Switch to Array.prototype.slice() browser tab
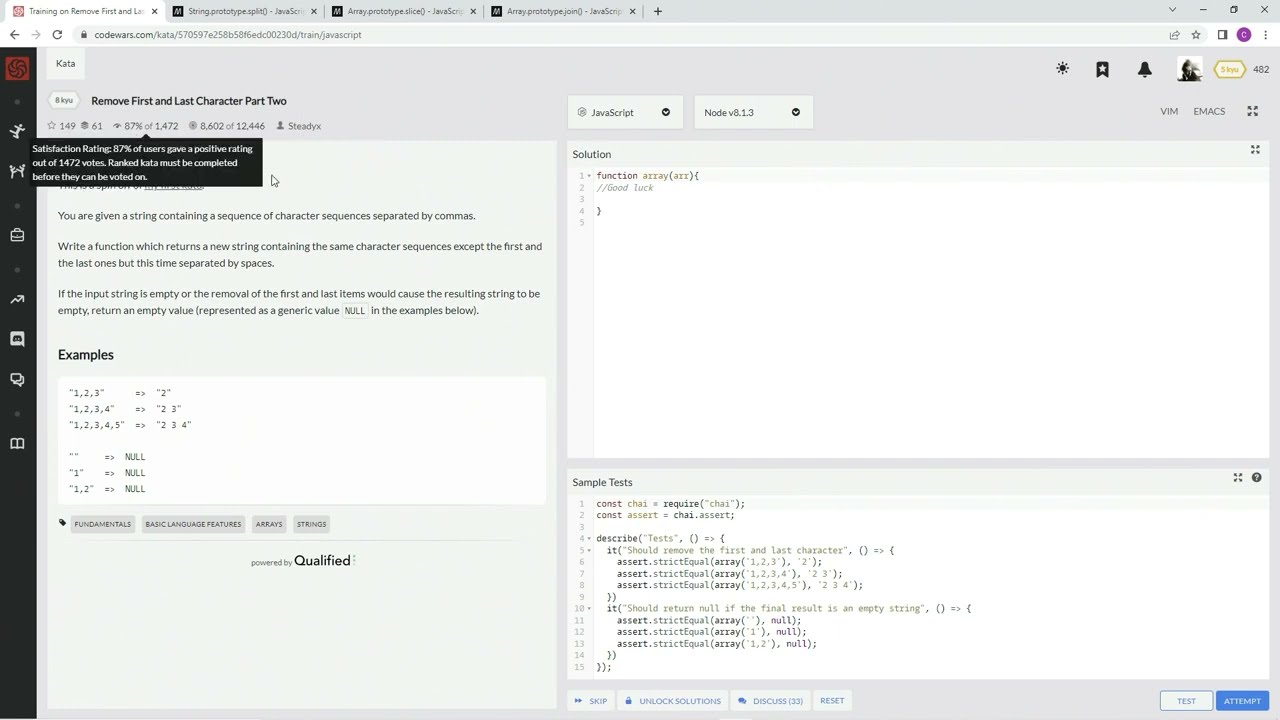The height and width of the screenshot is (720, 1280). [403, 11]
